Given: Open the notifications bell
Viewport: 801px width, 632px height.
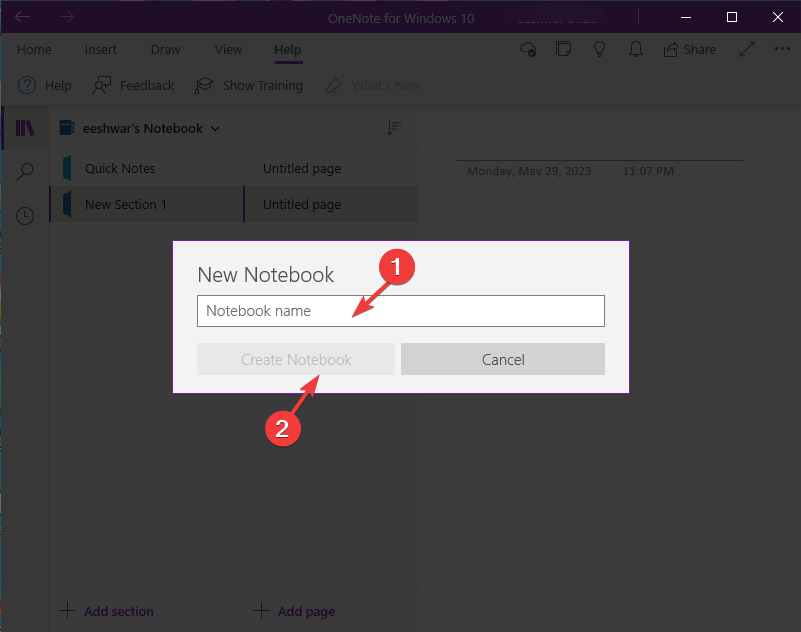Looking at the screenshot, I should tap(635, 49).
